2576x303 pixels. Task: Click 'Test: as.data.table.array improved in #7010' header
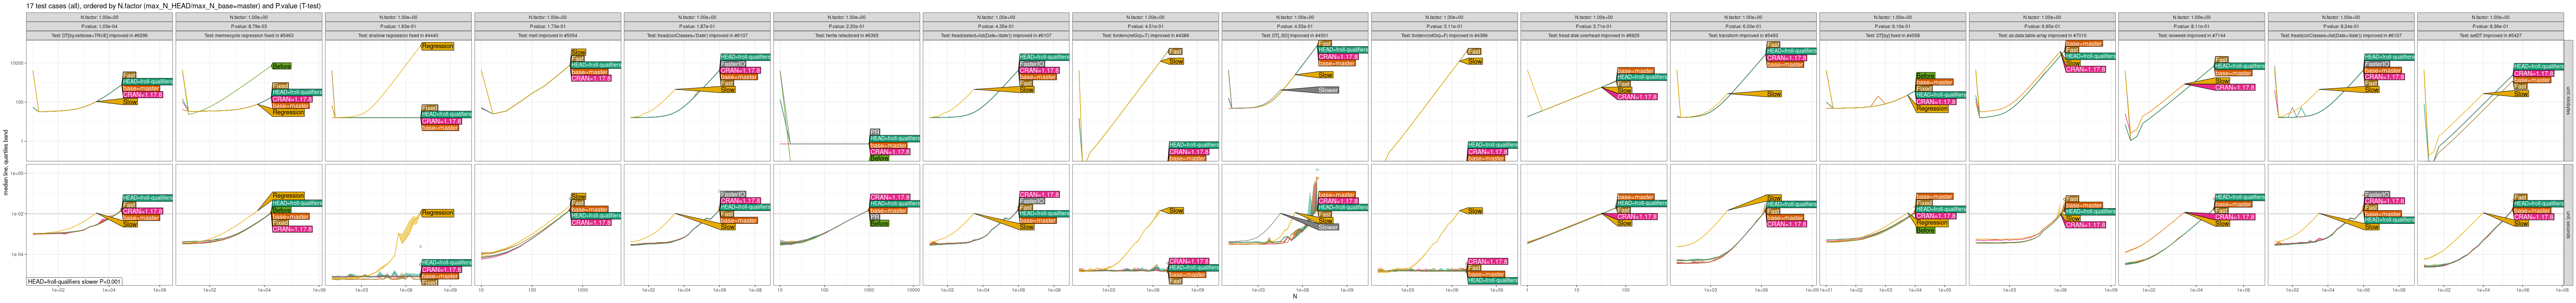tap(2041, 35)
